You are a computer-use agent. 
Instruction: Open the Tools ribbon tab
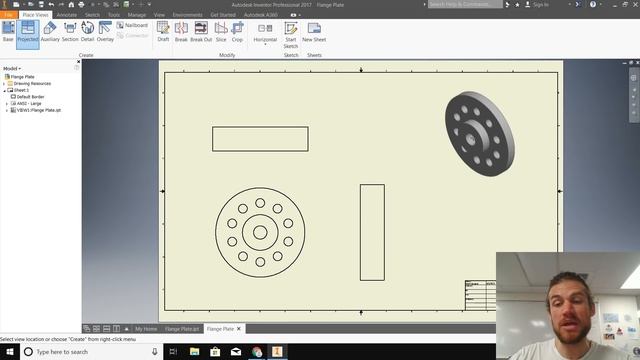point(114,15)
